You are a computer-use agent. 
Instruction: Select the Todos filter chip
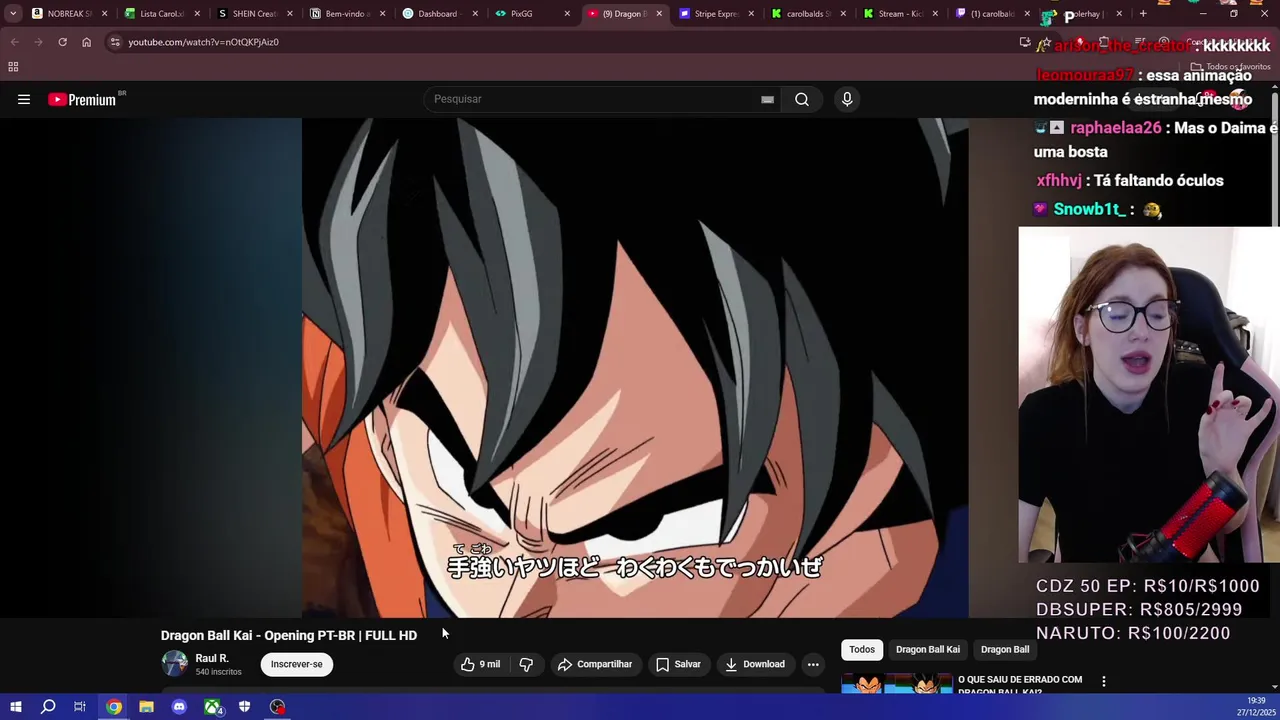pos(862,650)
